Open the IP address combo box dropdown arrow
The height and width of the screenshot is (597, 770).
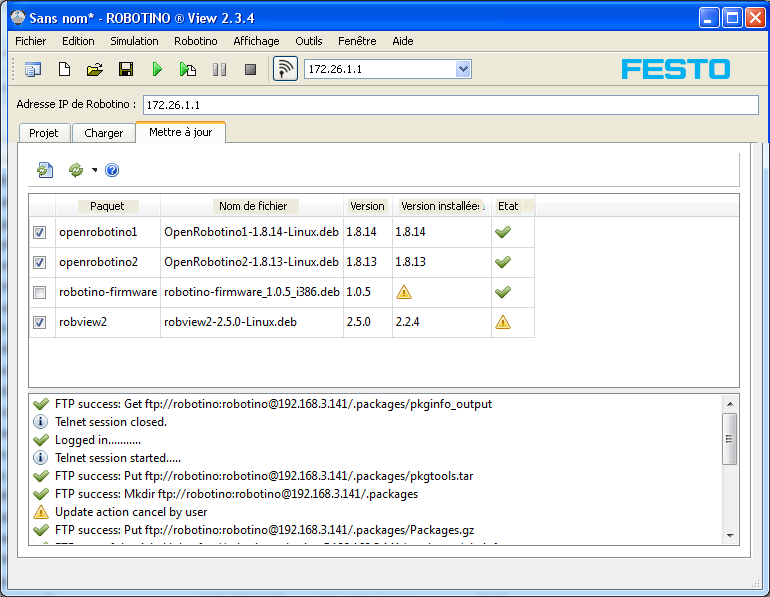point(463,69)
